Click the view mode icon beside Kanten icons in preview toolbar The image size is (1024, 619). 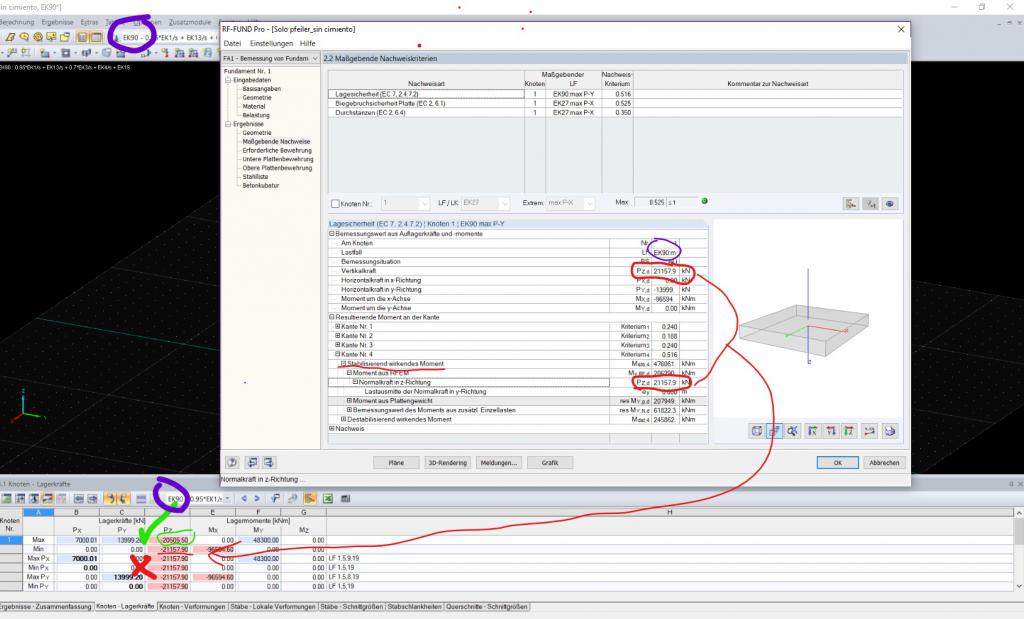tap(792, 431)
